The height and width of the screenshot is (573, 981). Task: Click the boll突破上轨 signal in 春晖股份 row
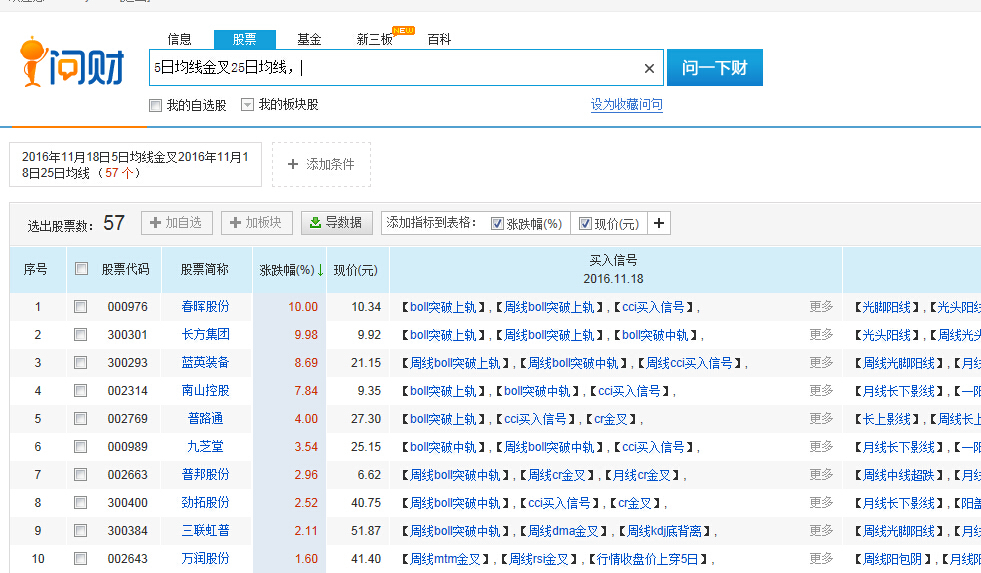[x=443, y=307]
